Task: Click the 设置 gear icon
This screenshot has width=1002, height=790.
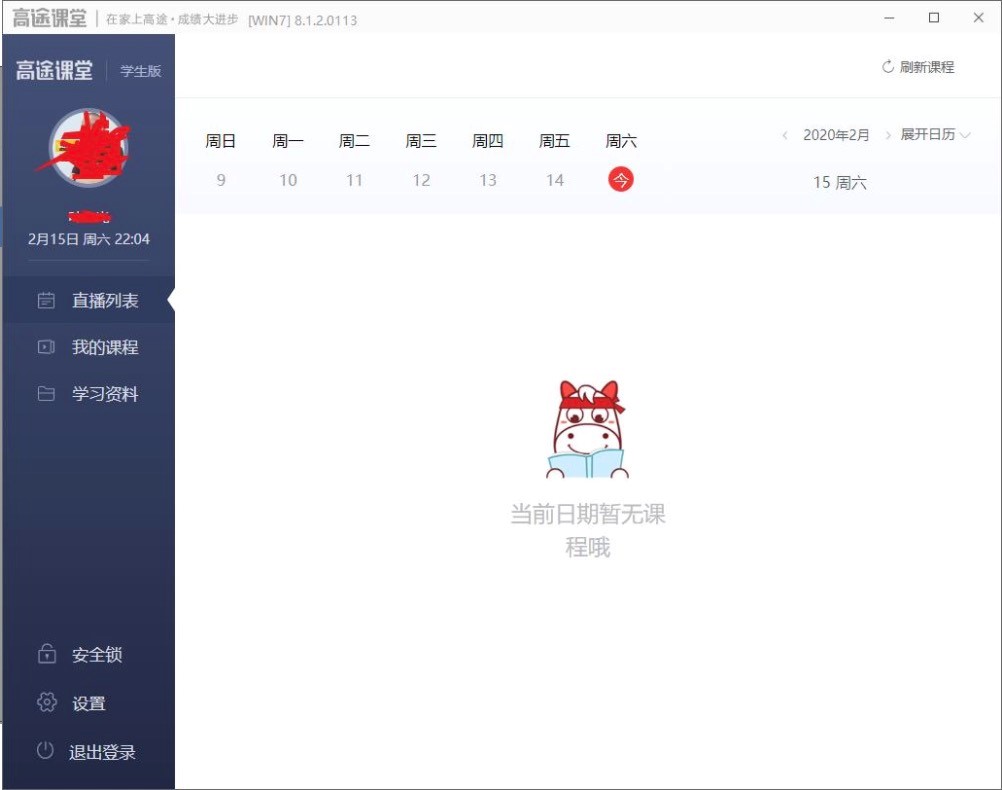Action: [x=47, y=702]
